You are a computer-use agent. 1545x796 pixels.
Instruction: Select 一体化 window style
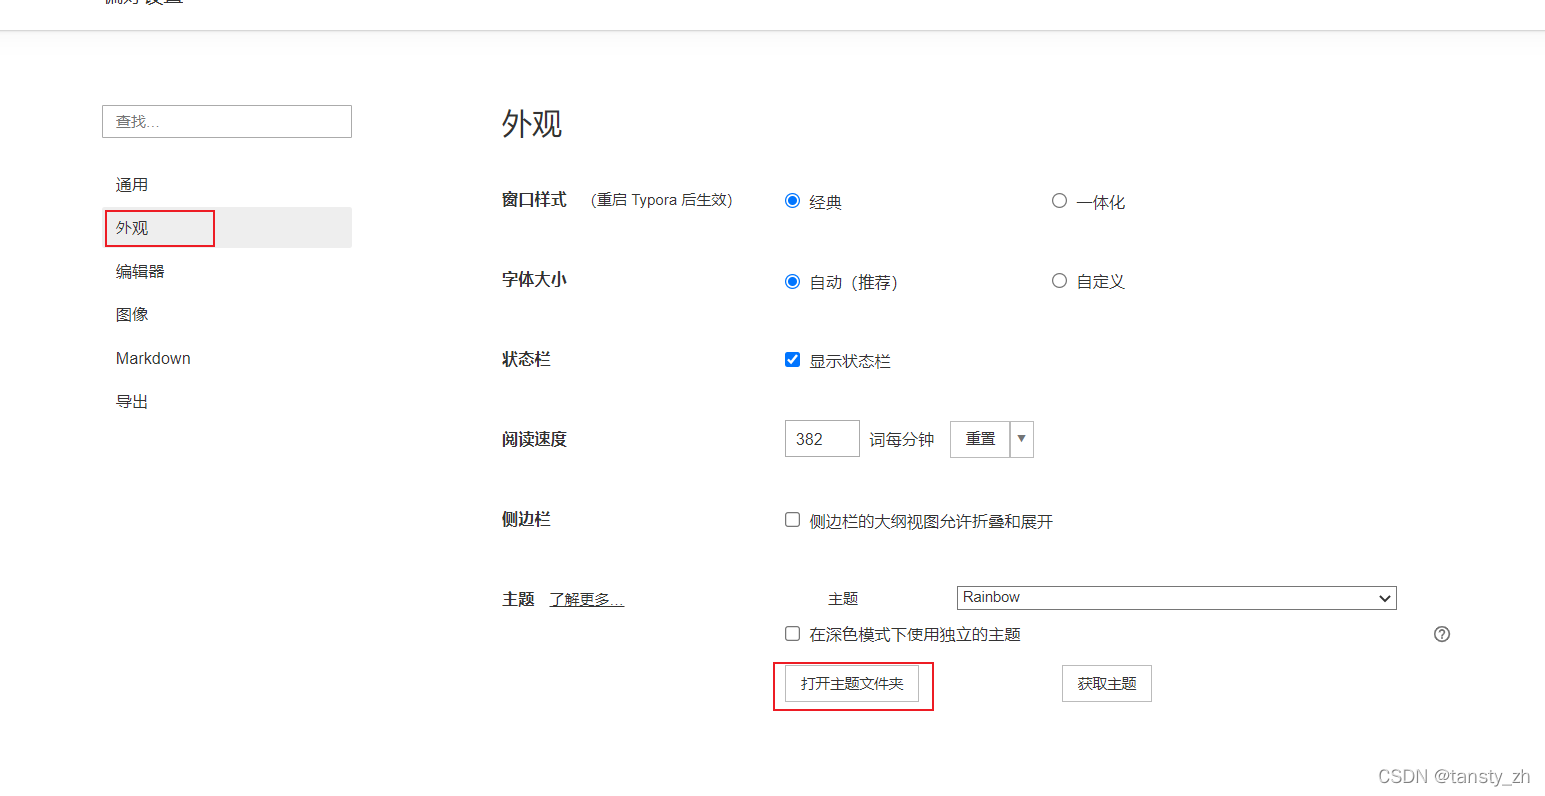tap(1059, 200)
